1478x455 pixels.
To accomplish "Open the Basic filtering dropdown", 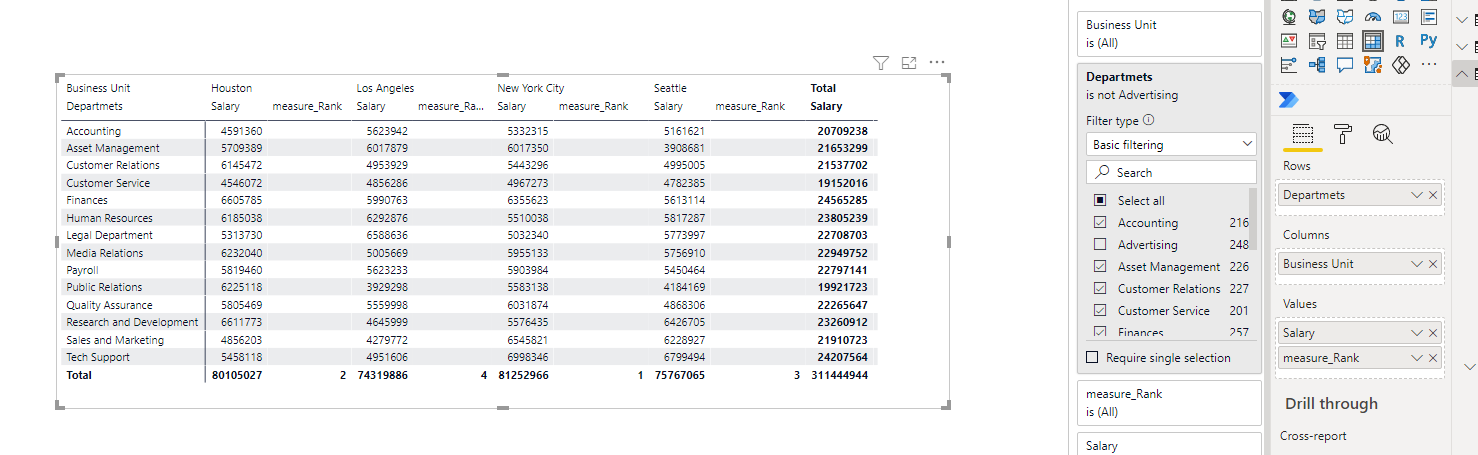I will [1171, 145].
